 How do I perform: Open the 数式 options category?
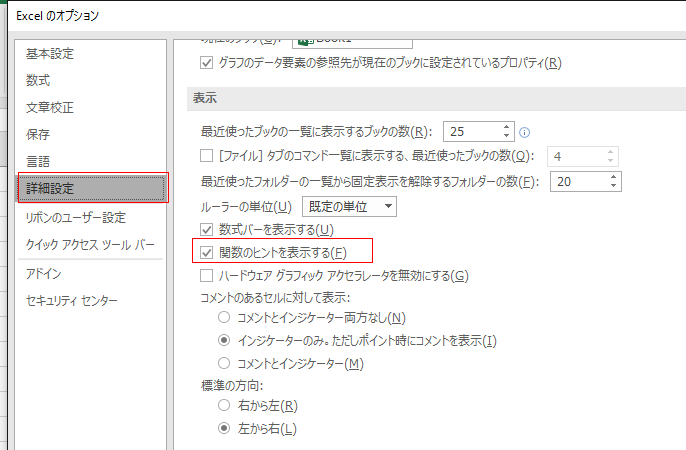(38, 80)
